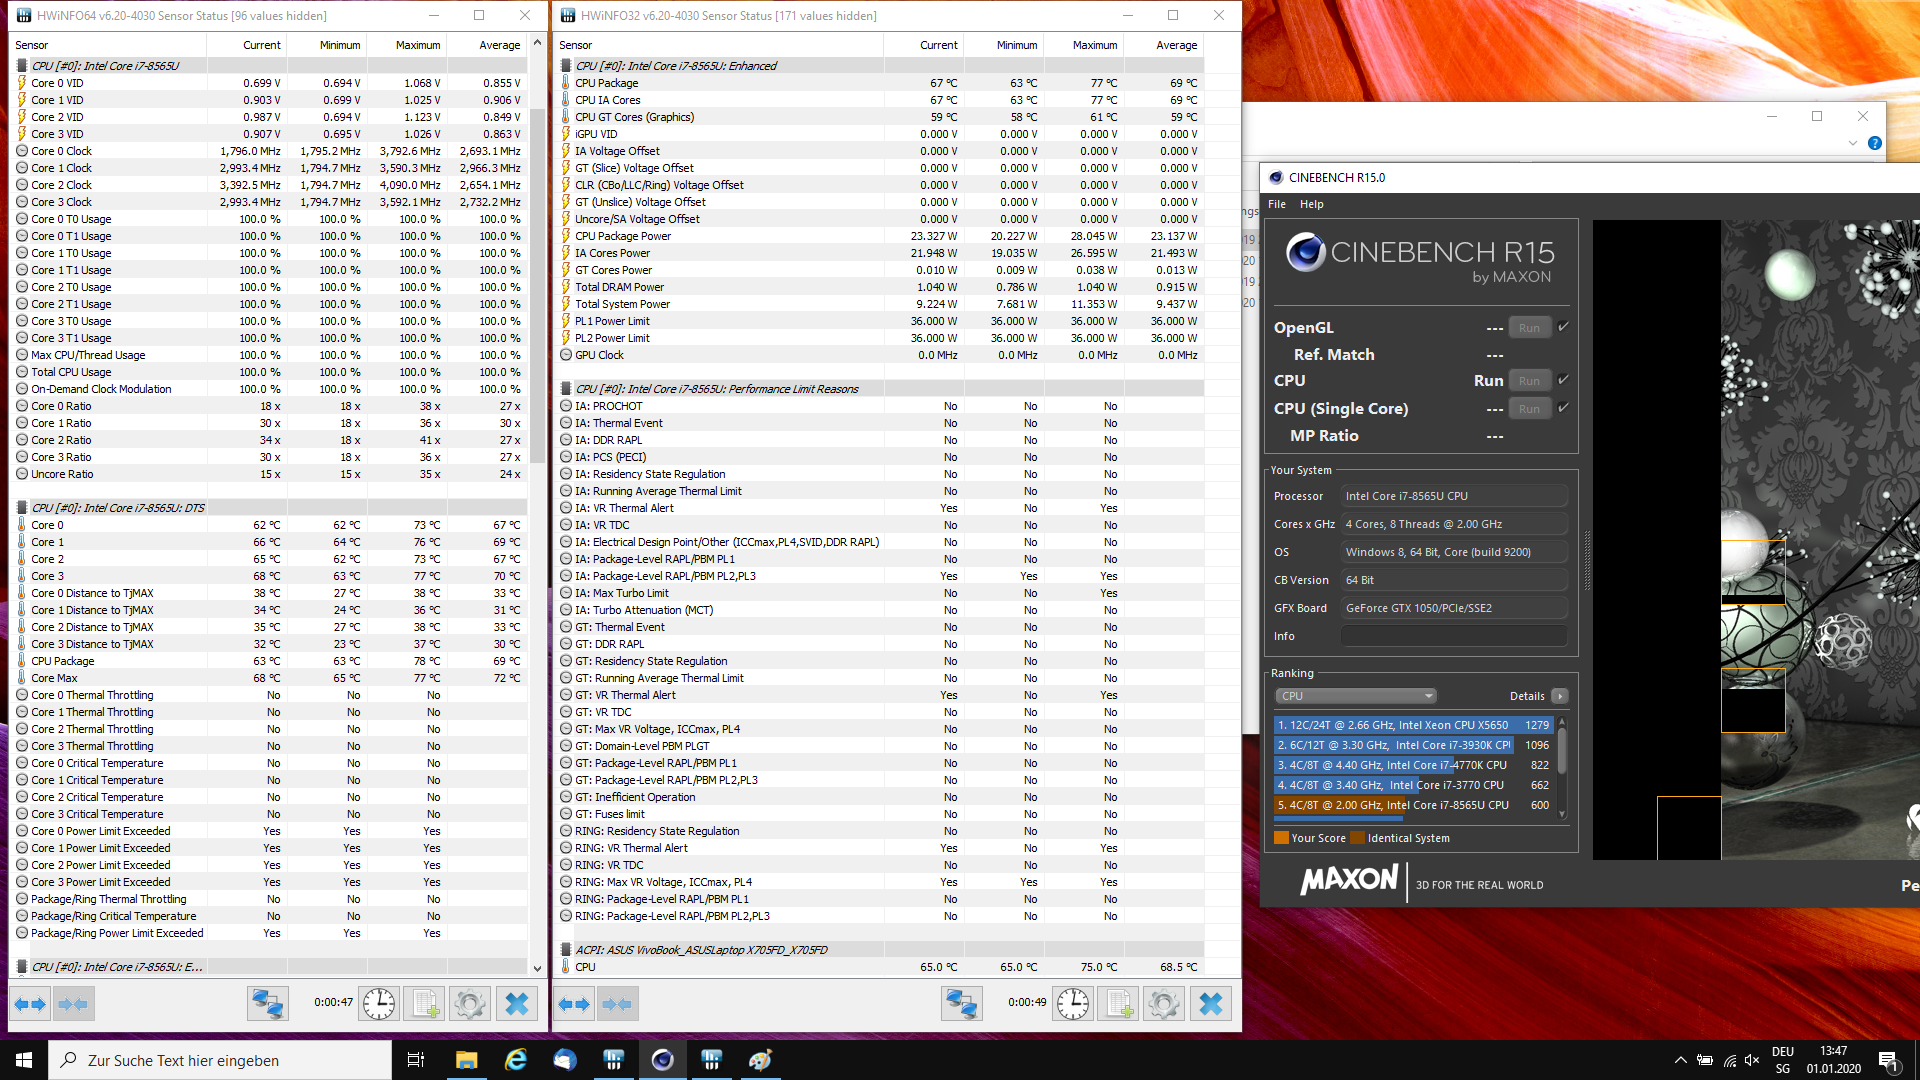
Task: Open sensor settings gear in HWiNFO32
Action: tap(1163, 1004)
